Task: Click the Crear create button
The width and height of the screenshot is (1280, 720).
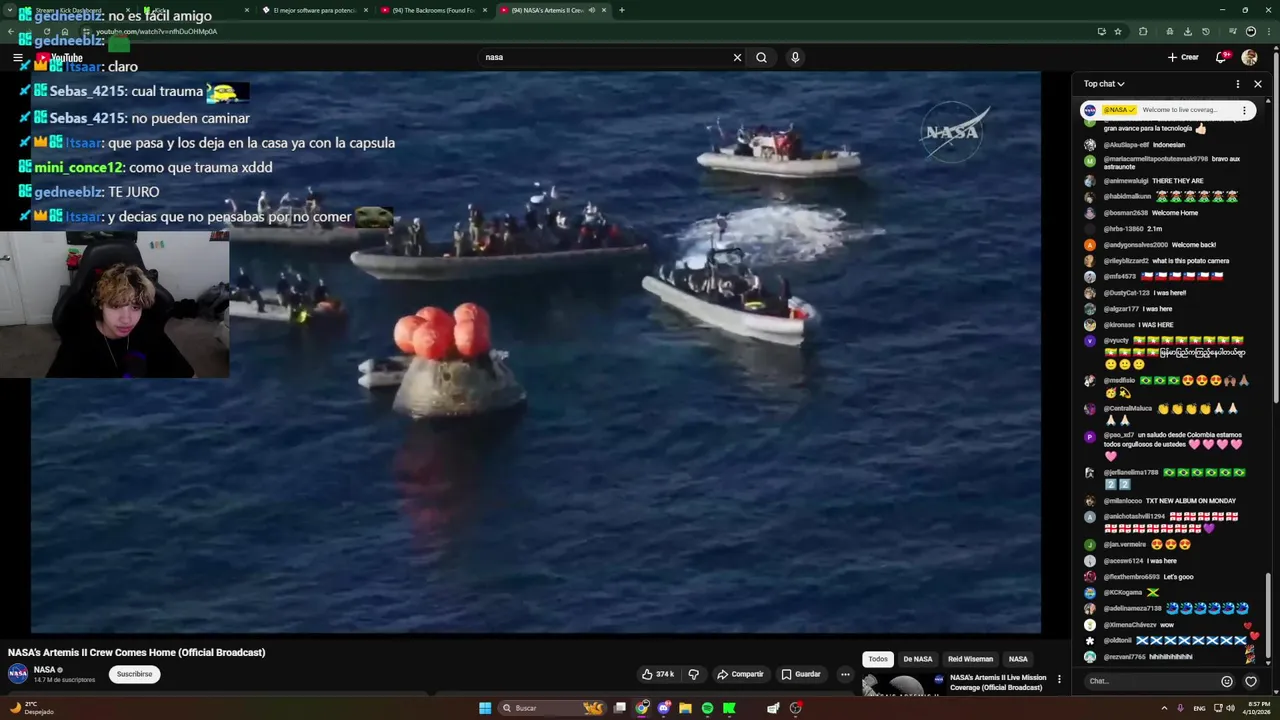Action: coord(1183,57)
